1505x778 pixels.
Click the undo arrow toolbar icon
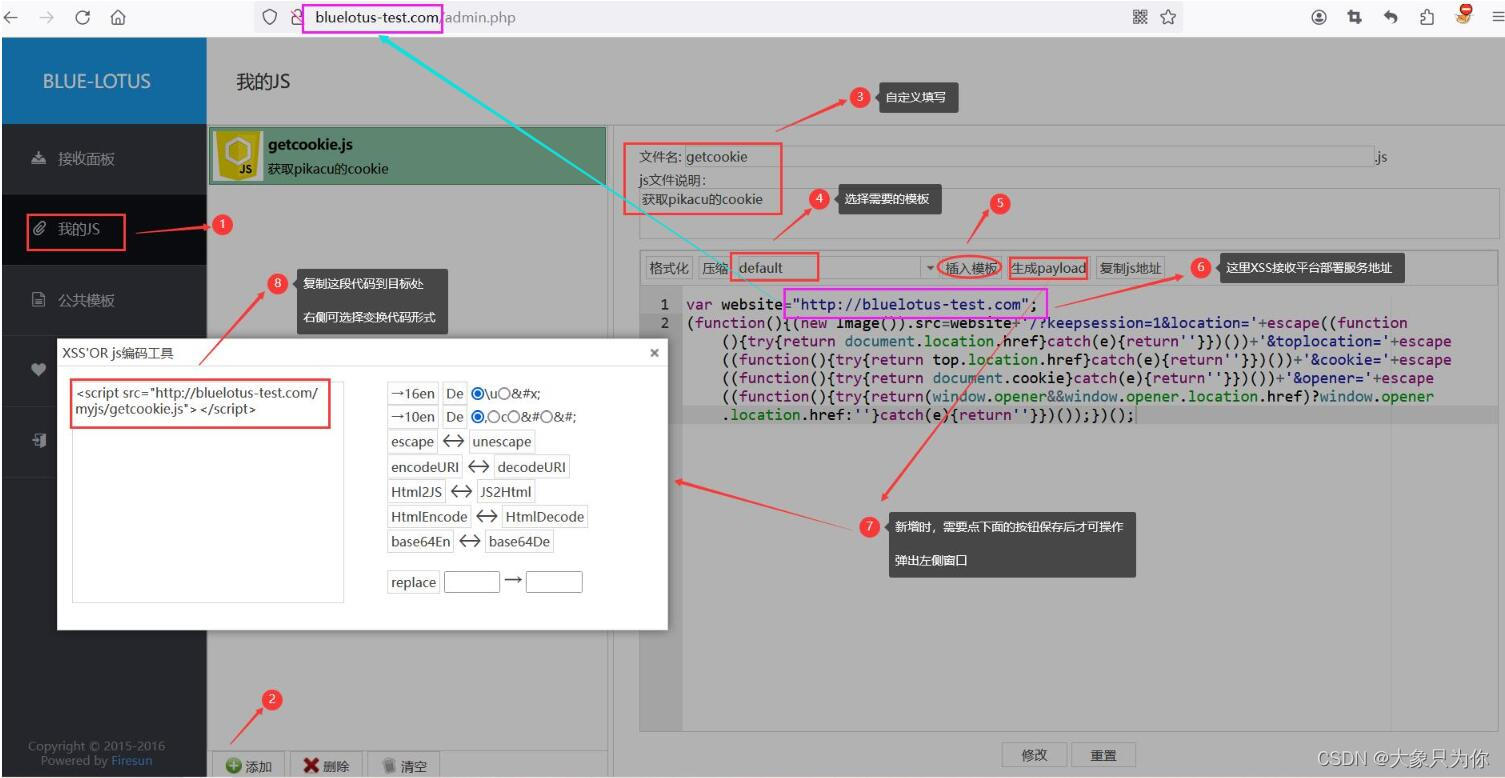point(1391,17)
